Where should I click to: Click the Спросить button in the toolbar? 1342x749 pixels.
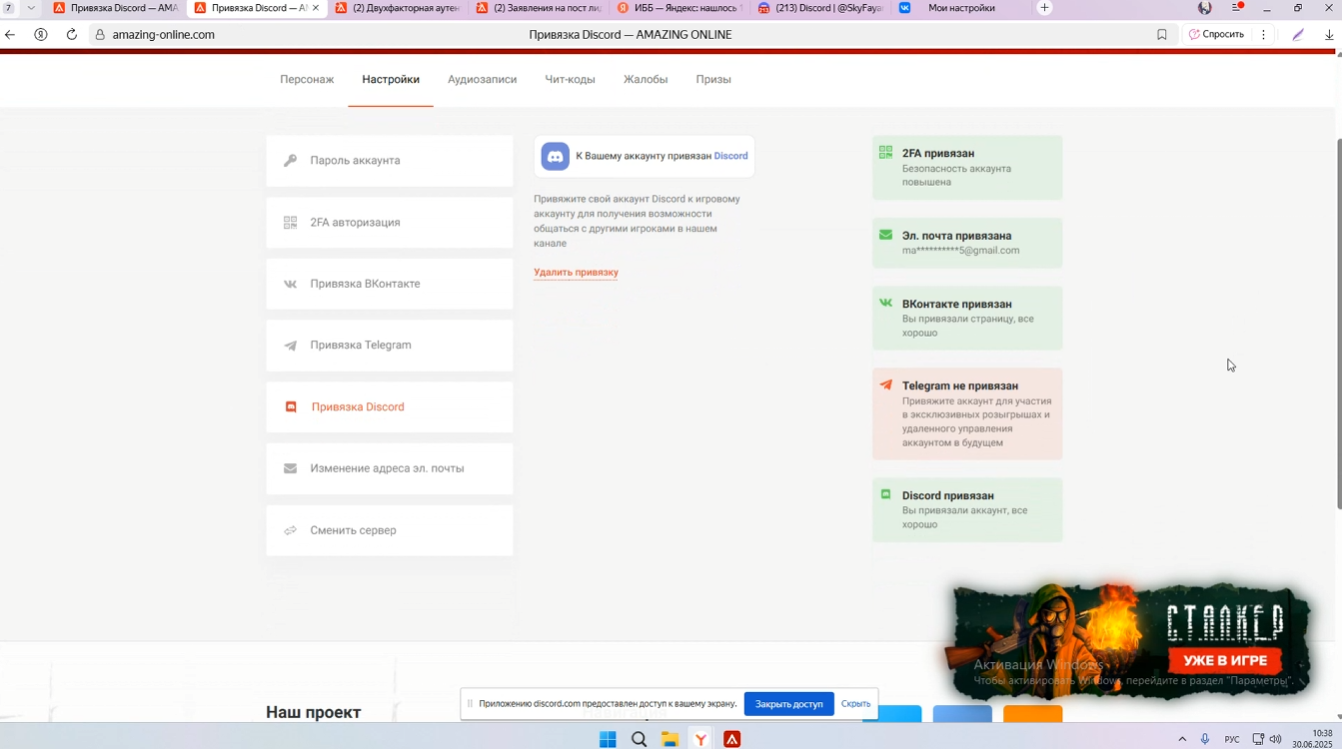point(1216,34)
